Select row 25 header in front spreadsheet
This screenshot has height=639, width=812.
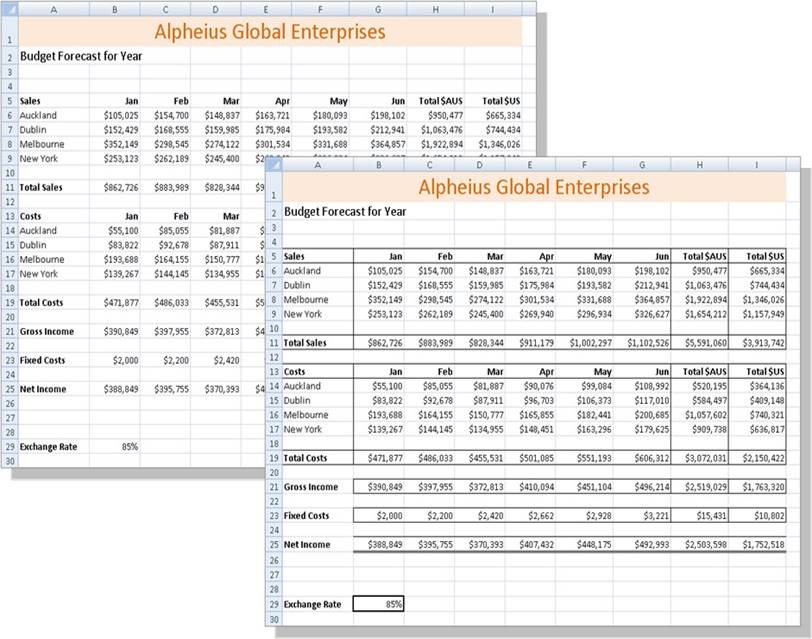pyautogui.click(x=274, y=545)
